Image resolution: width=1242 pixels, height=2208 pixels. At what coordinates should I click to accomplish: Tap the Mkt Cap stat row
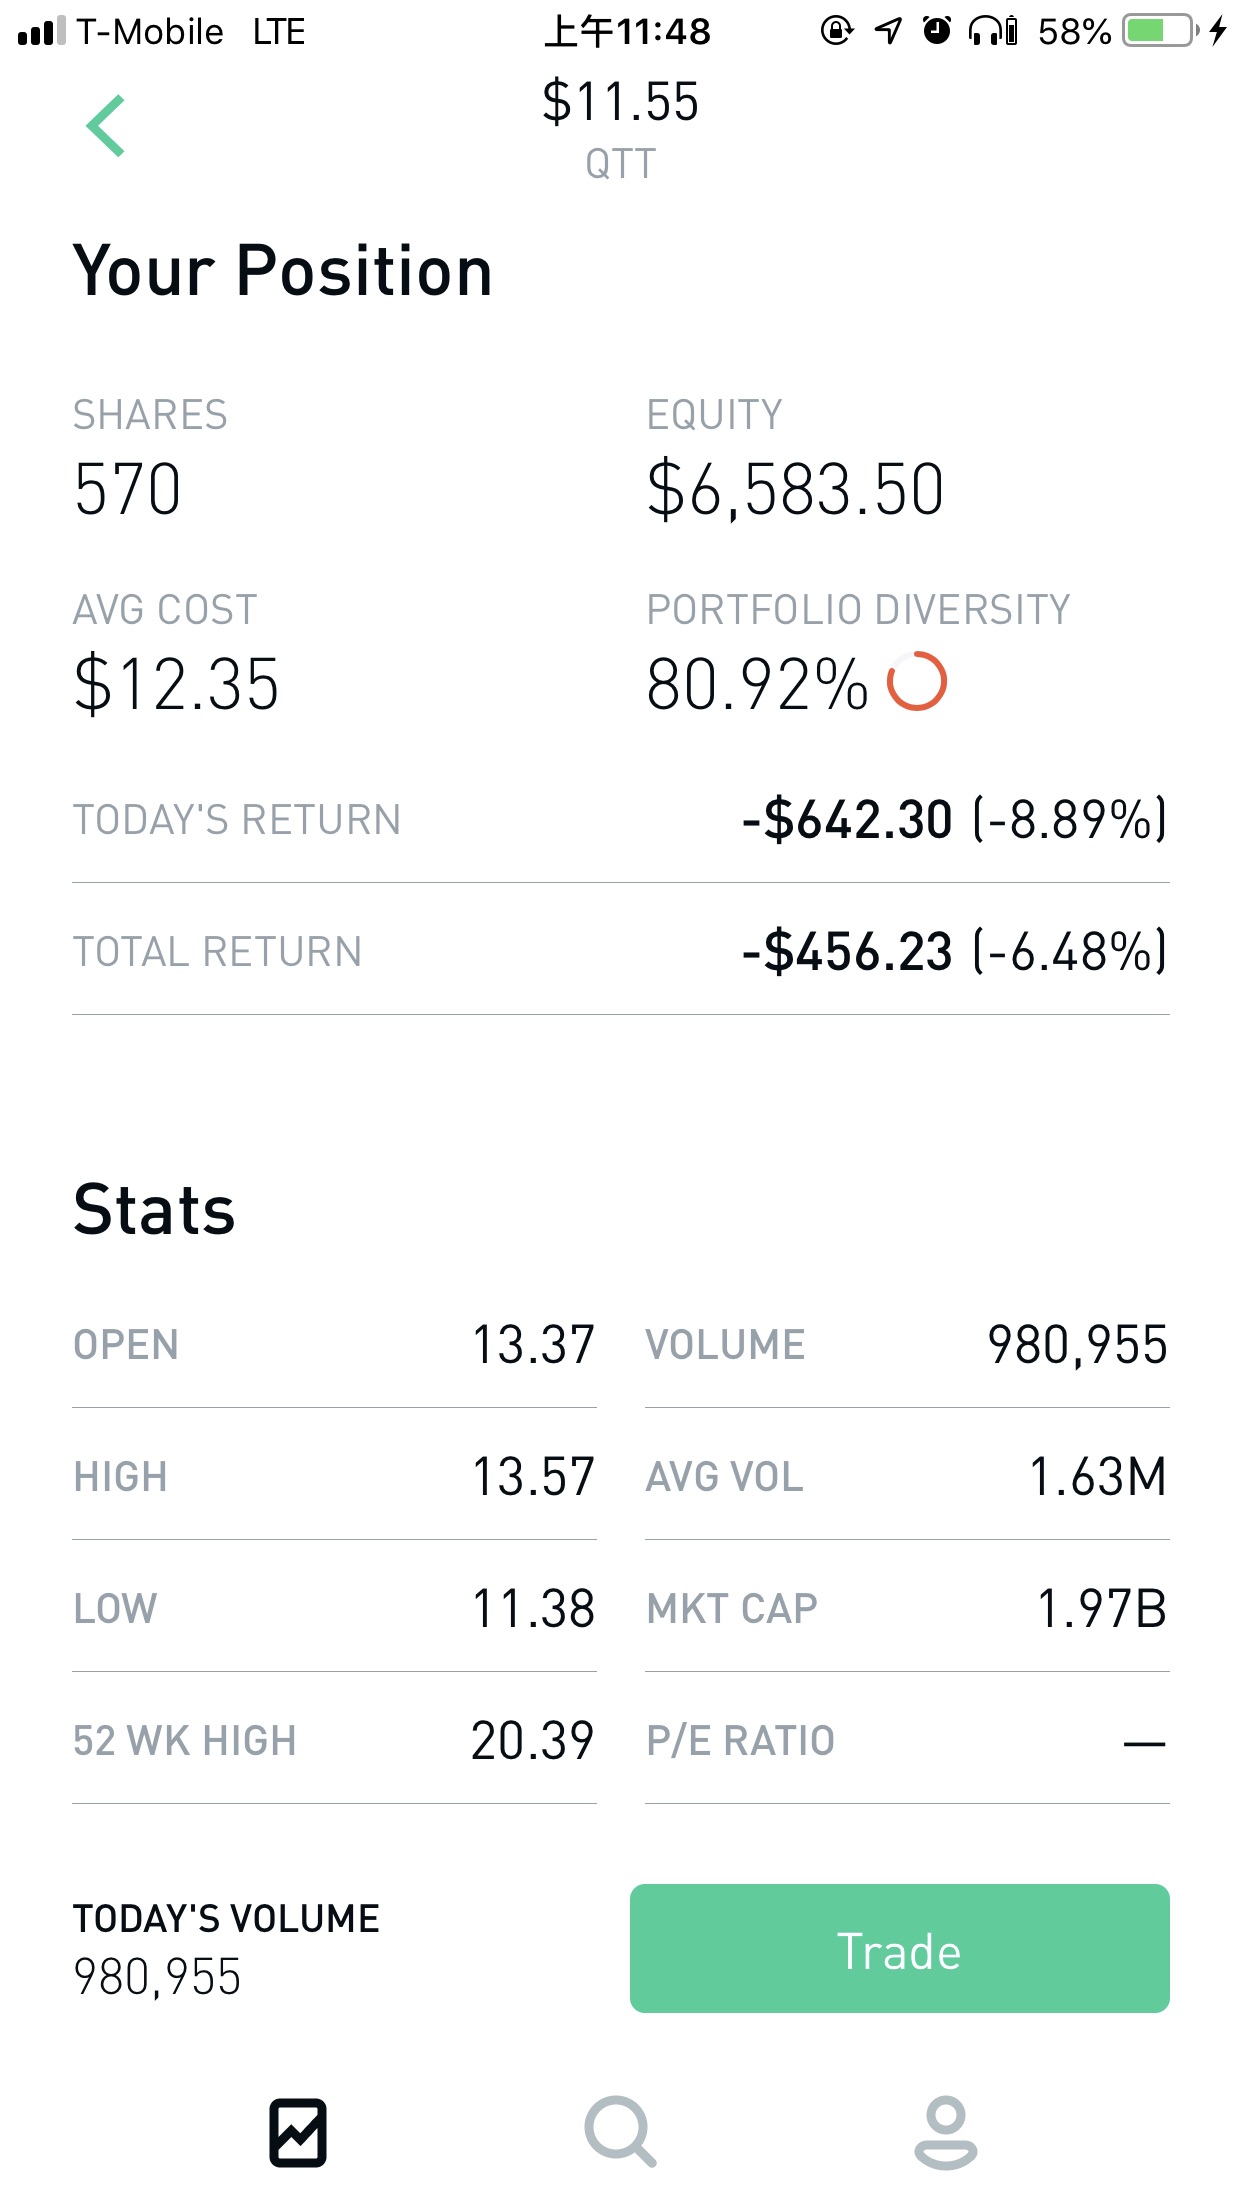point(906,1609)
